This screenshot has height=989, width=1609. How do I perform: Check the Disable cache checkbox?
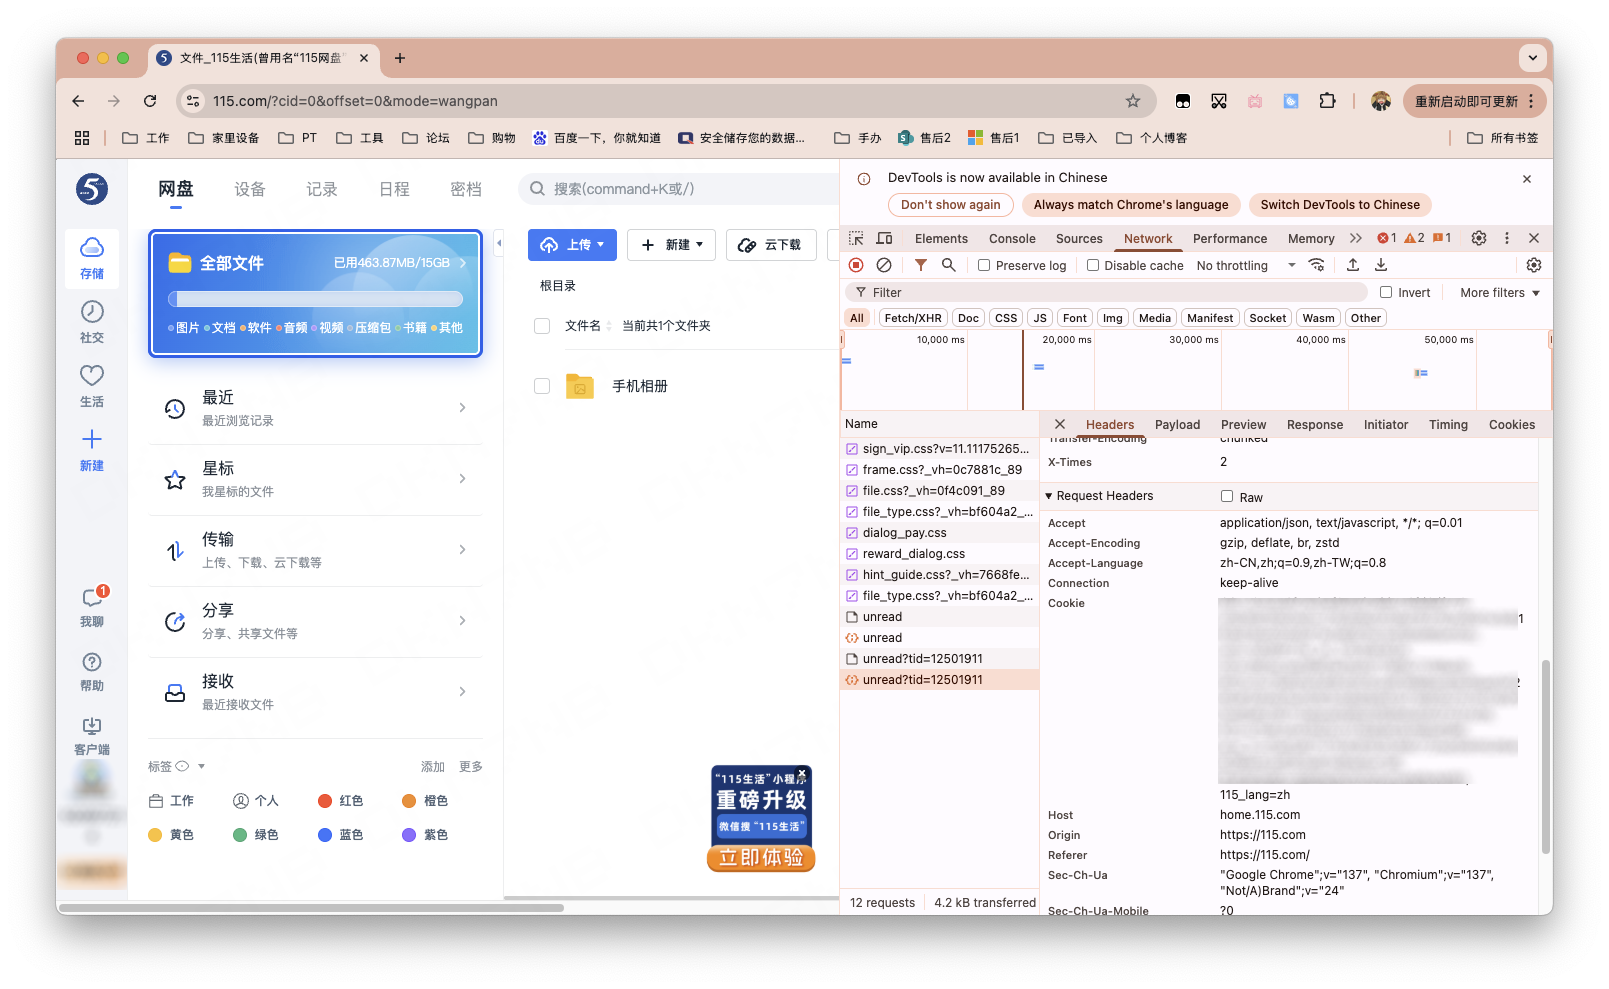coord(1093,265)
